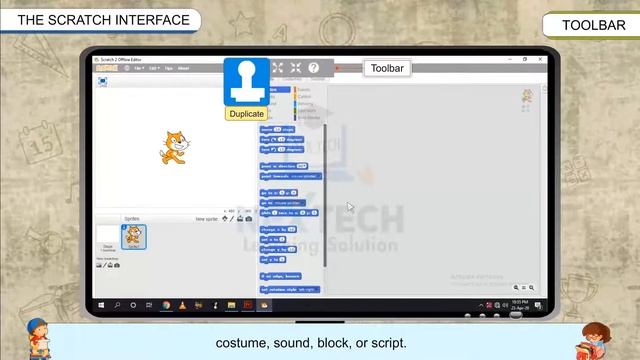Select the Sprite1 cat thumbnail
640x360 pixels.
coord(134,237)
